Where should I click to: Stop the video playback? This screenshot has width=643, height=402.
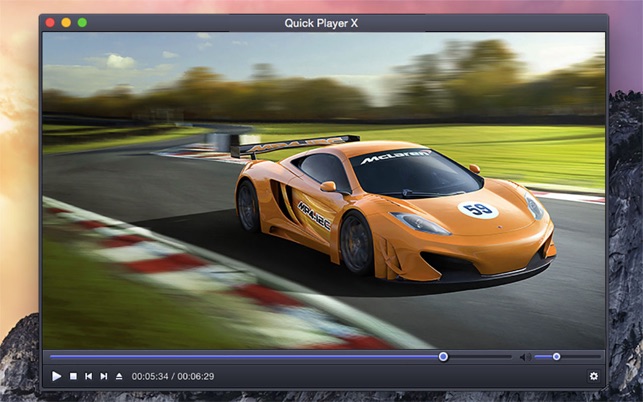73,376
